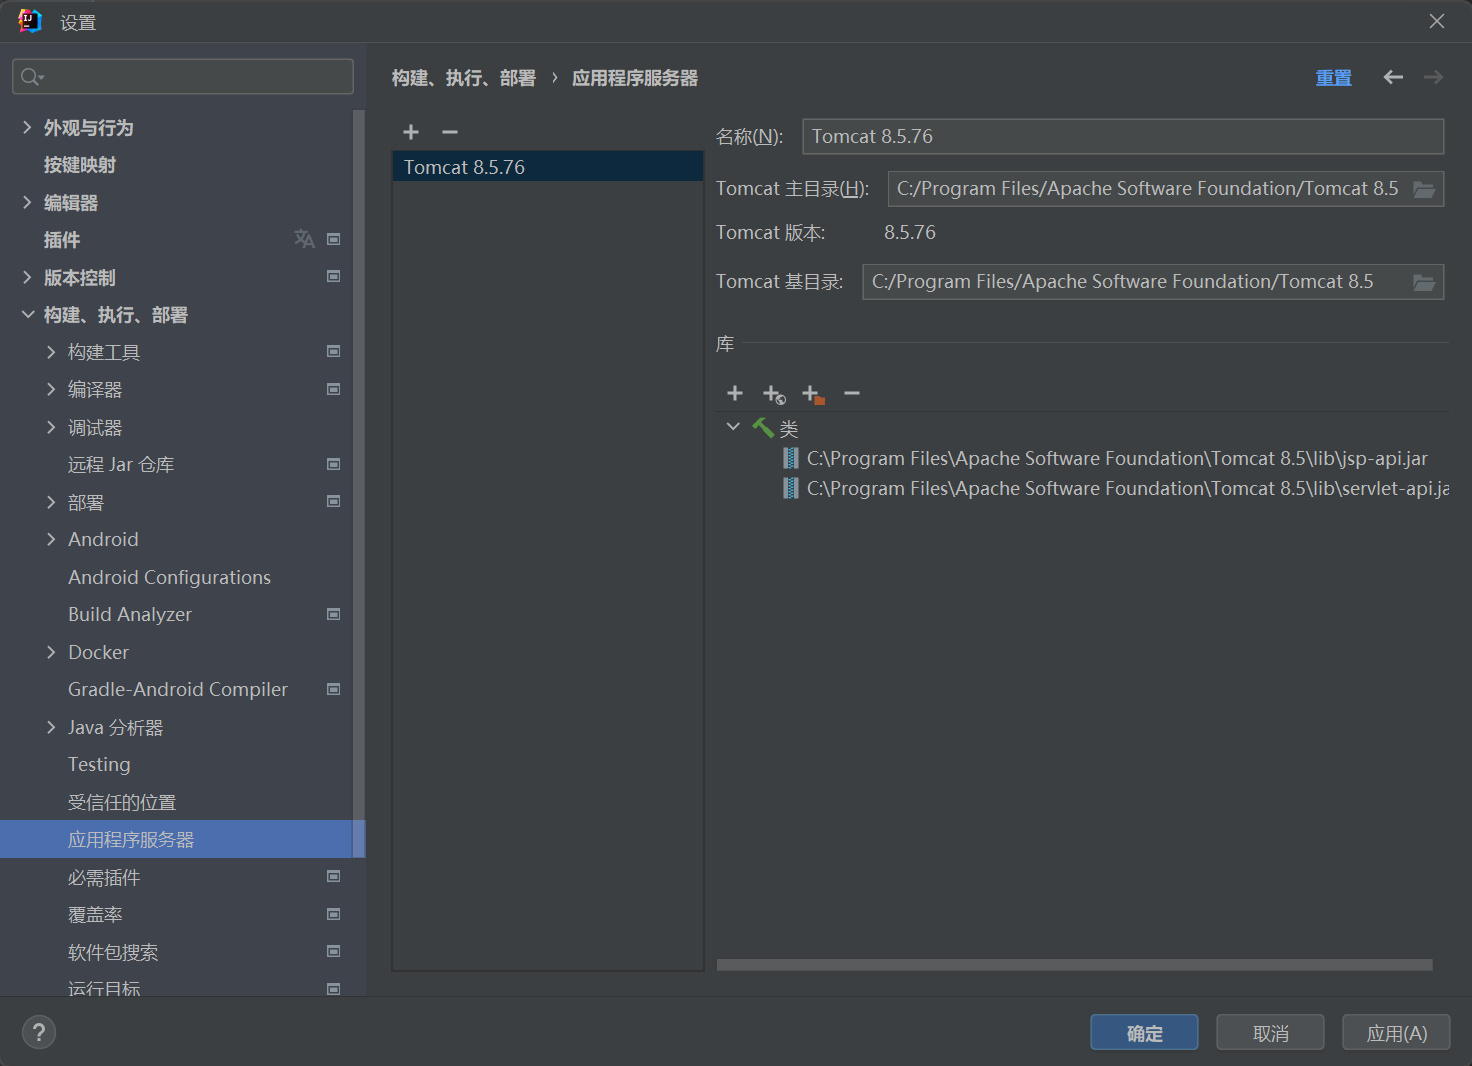Collapse the 类 library group
Image resolution: width=1472 pixels, height=1066 pixels.
[733, 427]
